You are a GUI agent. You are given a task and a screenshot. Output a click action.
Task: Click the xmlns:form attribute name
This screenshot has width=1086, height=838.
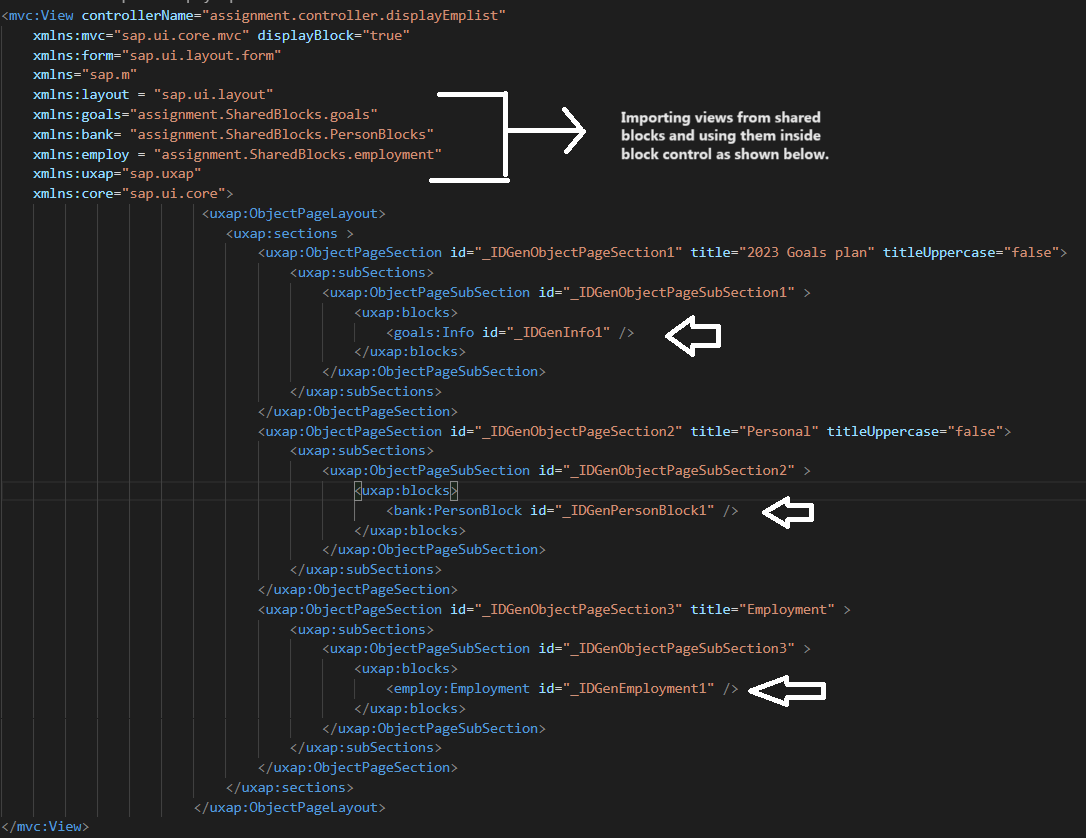[x=73, y=55]
